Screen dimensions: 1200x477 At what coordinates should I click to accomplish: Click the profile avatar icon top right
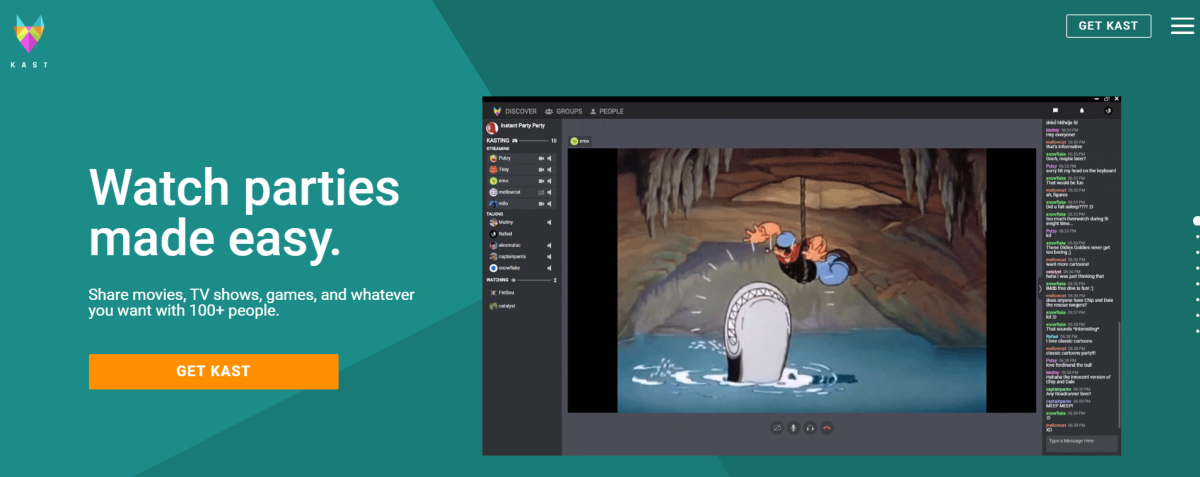pos(1108,110)
